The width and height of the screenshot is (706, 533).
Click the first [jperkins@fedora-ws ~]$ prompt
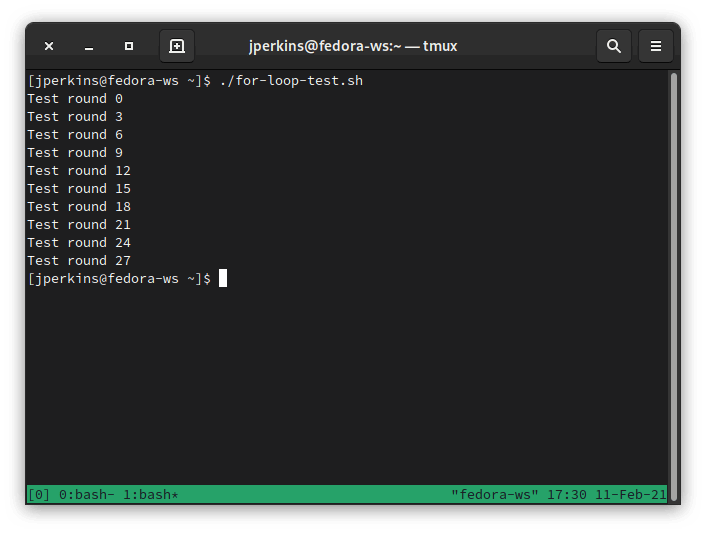coord(119,81)
